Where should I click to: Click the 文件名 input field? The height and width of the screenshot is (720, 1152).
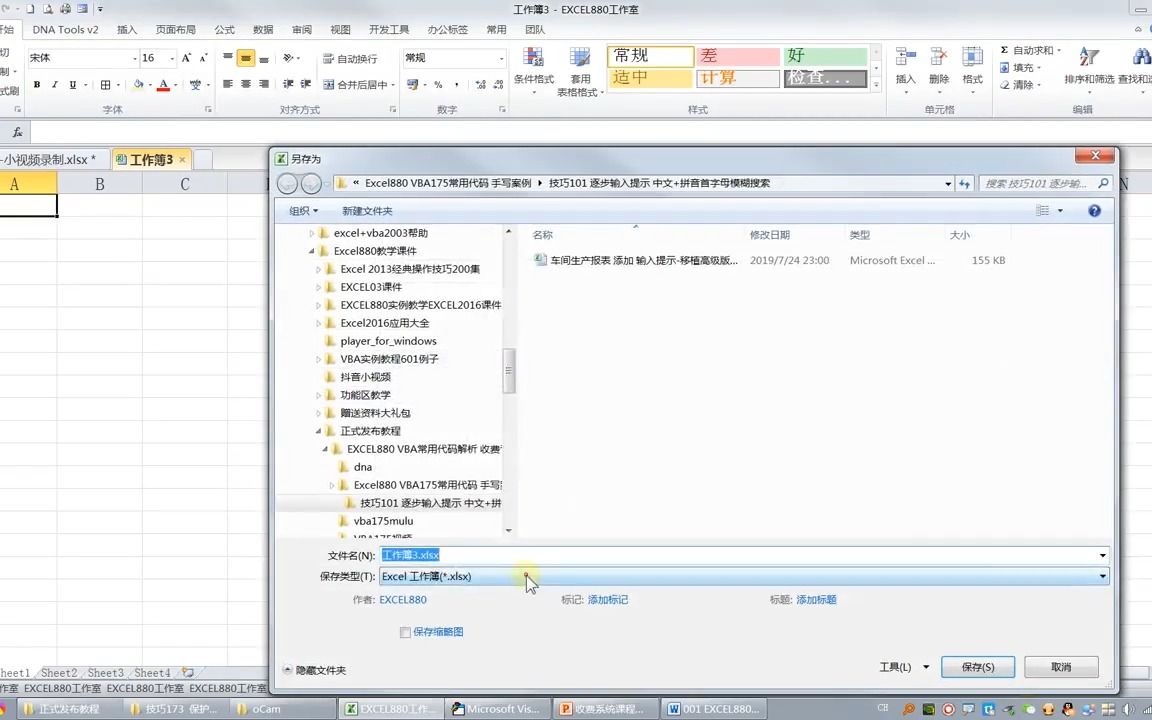pos(738,555)
